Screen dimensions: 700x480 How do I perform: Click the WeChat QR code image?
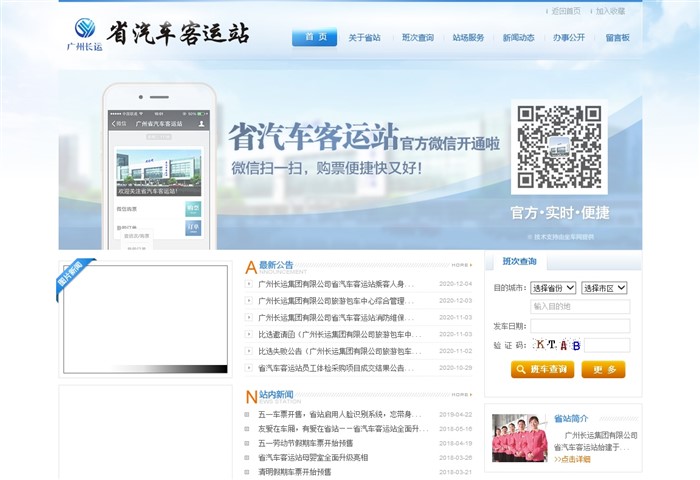point(559,146)
